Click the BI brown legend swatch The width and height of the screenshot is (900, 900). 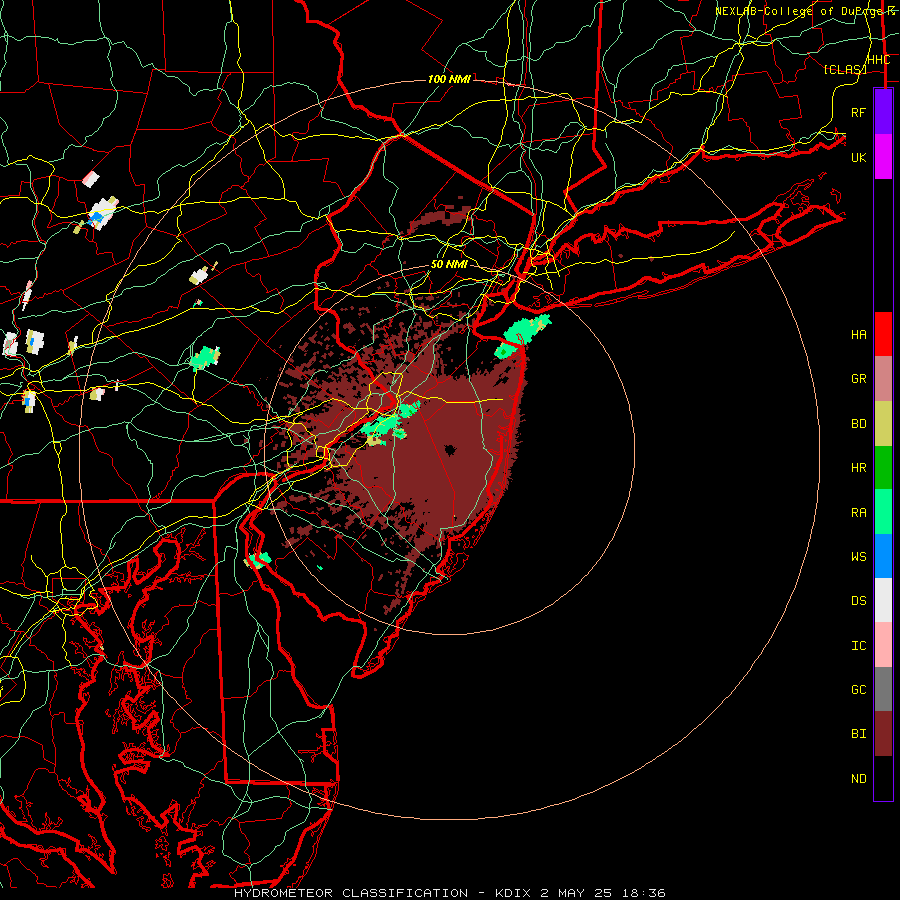coord(883,734)
